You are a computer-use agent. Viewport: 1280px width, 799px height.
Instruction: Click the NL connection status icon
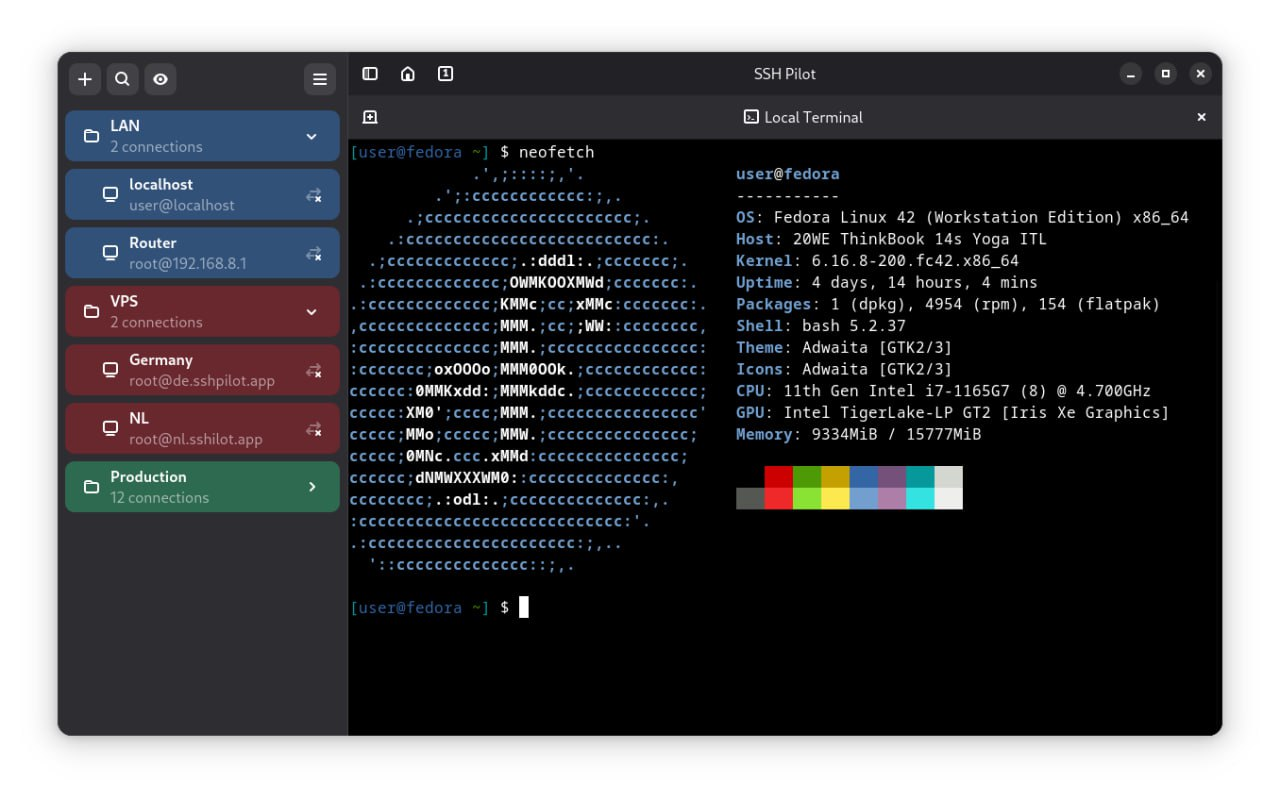click(x=314, y=429)
